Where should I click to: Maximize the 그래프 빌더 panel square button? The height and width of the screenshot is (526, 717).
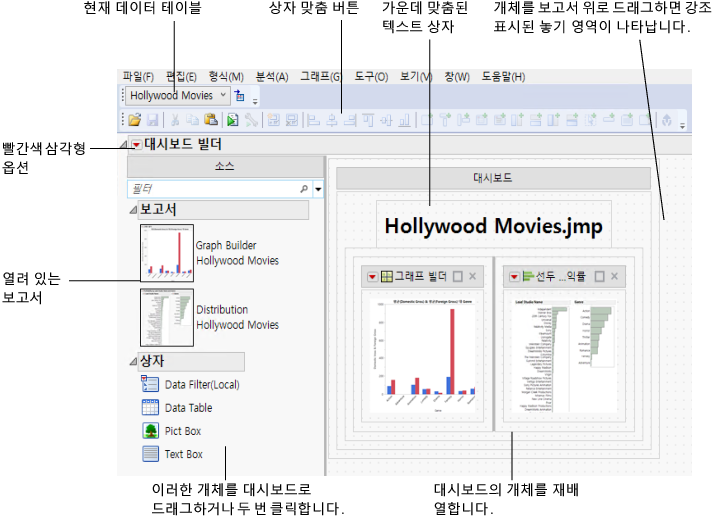[457, 276]
